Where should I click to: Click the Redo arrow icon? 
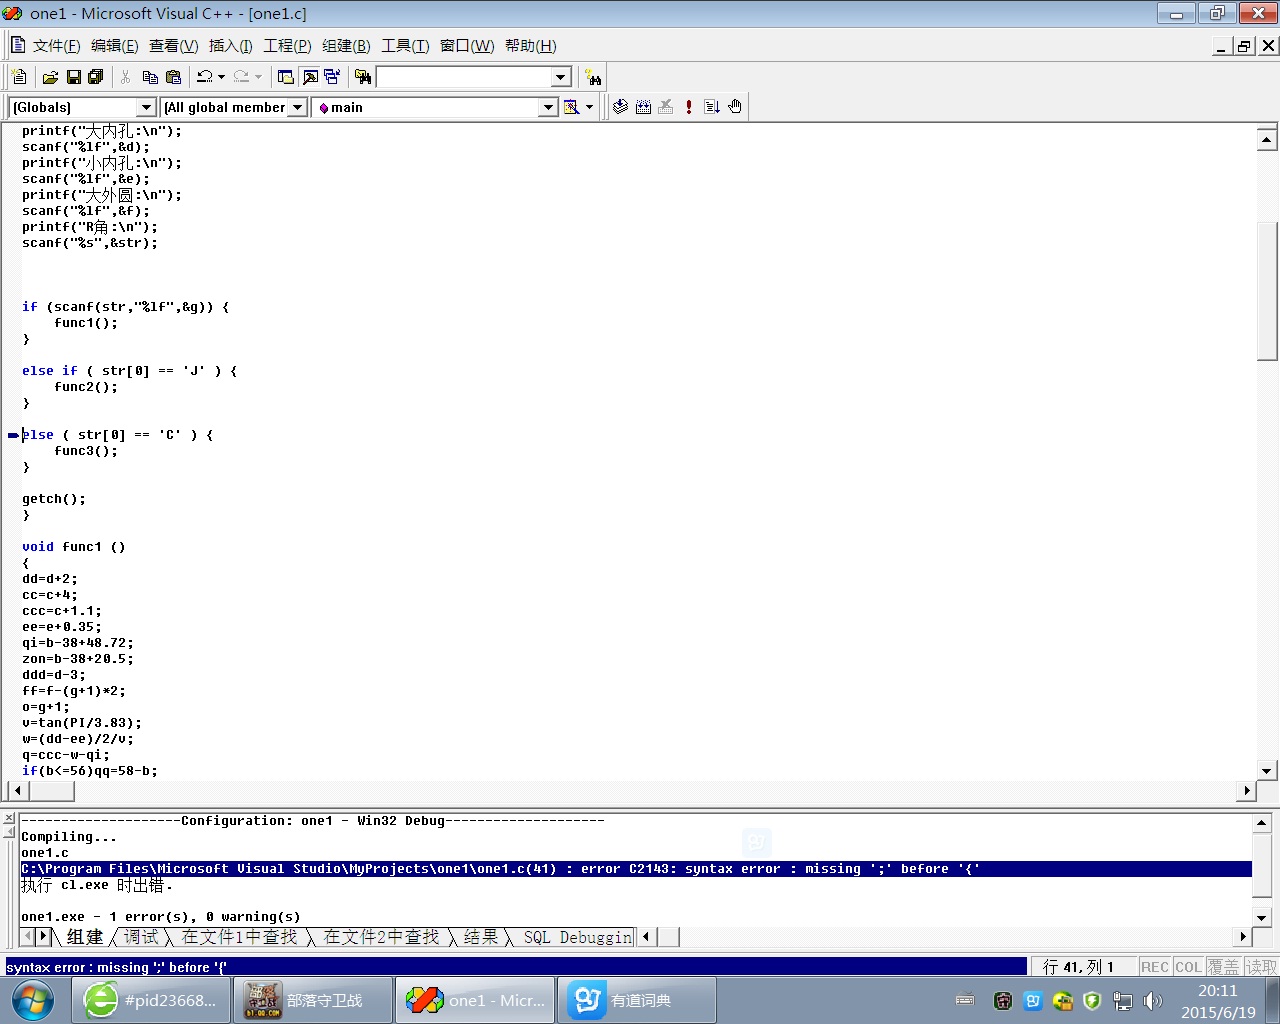tap(241, 77)
